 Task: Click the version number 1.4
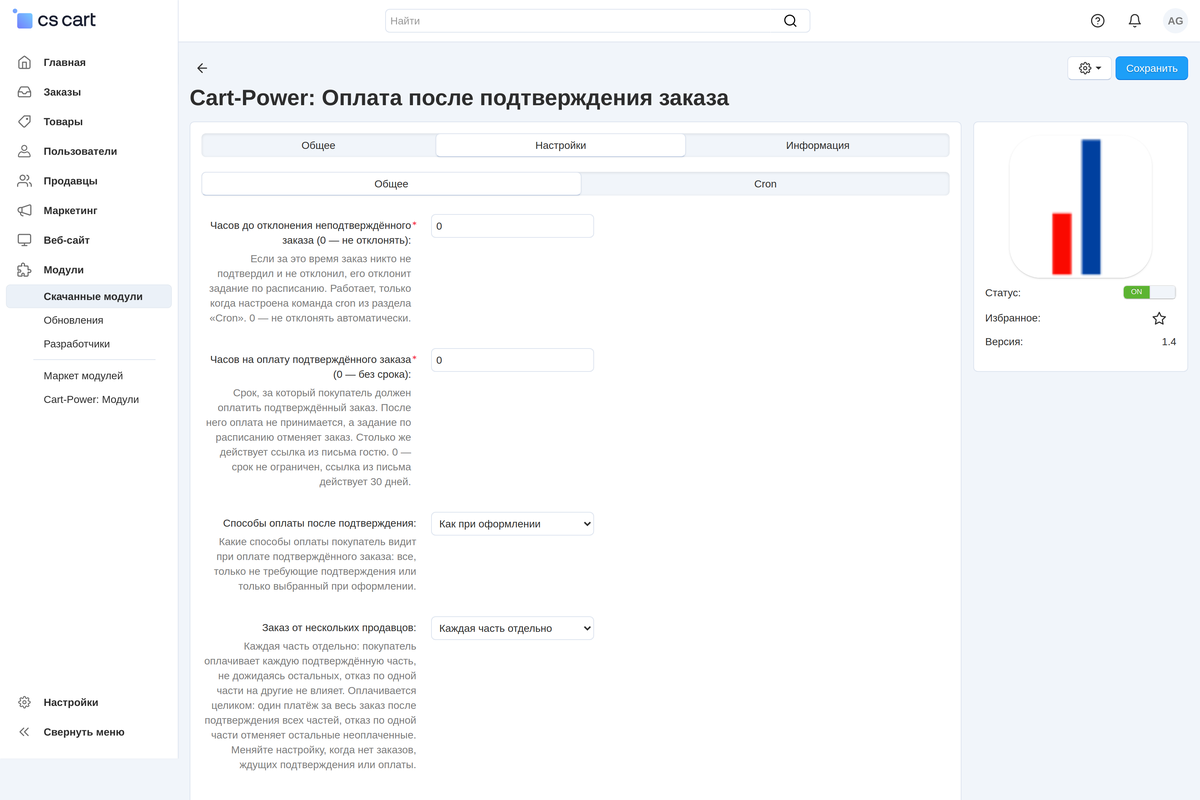tap(1168, 342)
